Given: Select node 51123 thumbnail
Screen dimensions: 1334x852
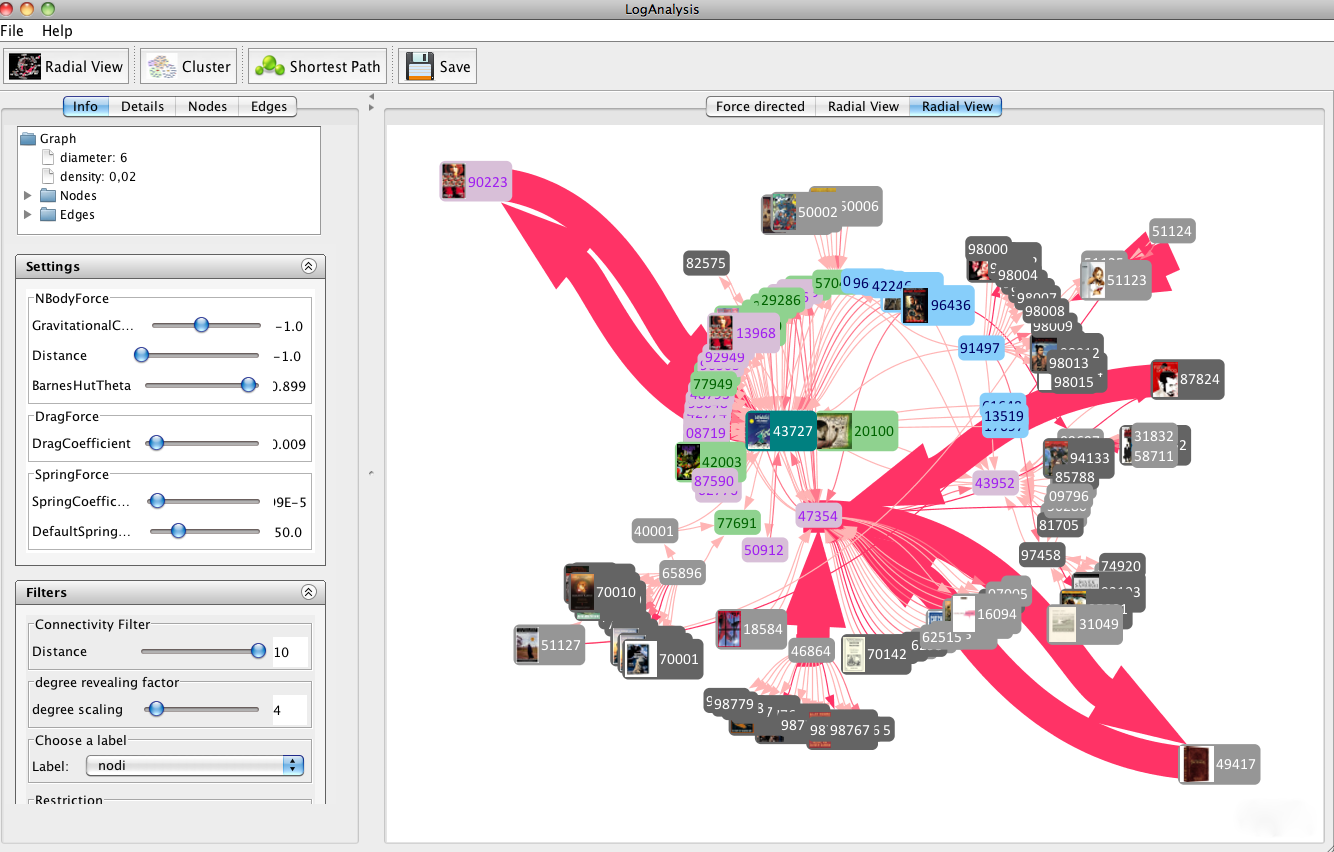Looking at the screenshot, I should (x=1094, y=280).
